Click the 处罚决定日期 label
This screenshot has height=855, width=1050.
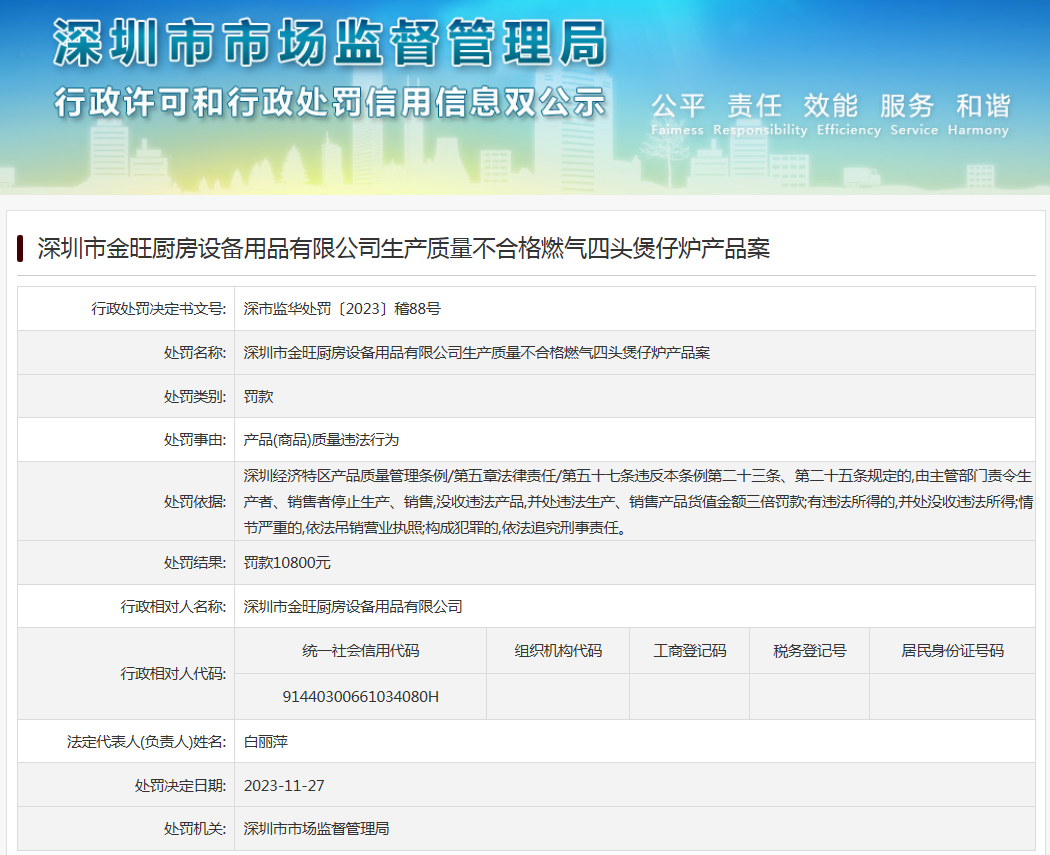pos(181,785)
